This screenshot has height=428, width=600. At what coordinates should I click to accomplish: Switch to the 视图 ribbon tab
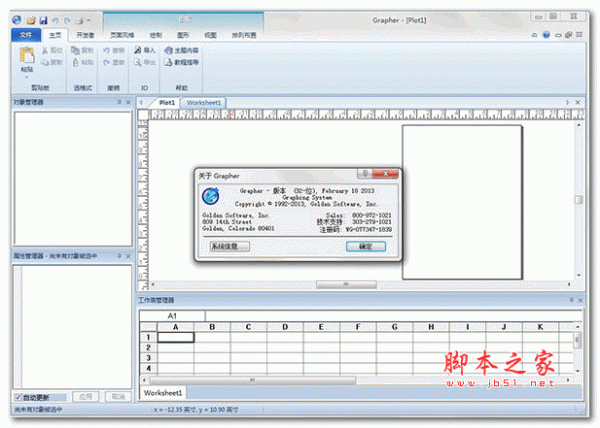point(210,35)
